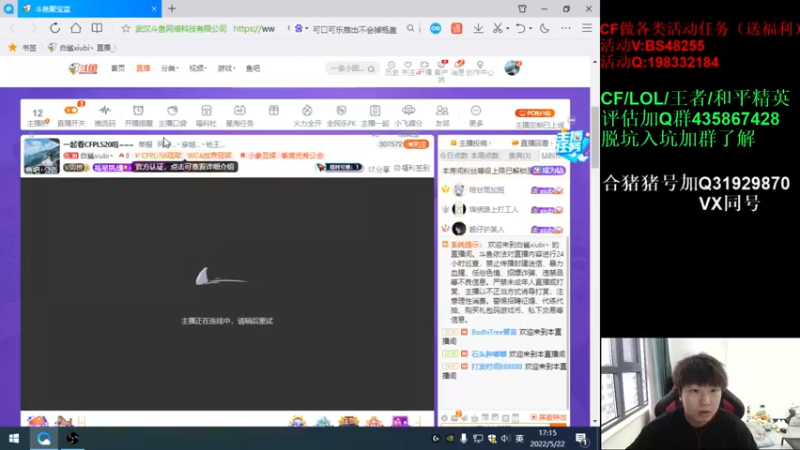Click the 分享 share link

379,169
